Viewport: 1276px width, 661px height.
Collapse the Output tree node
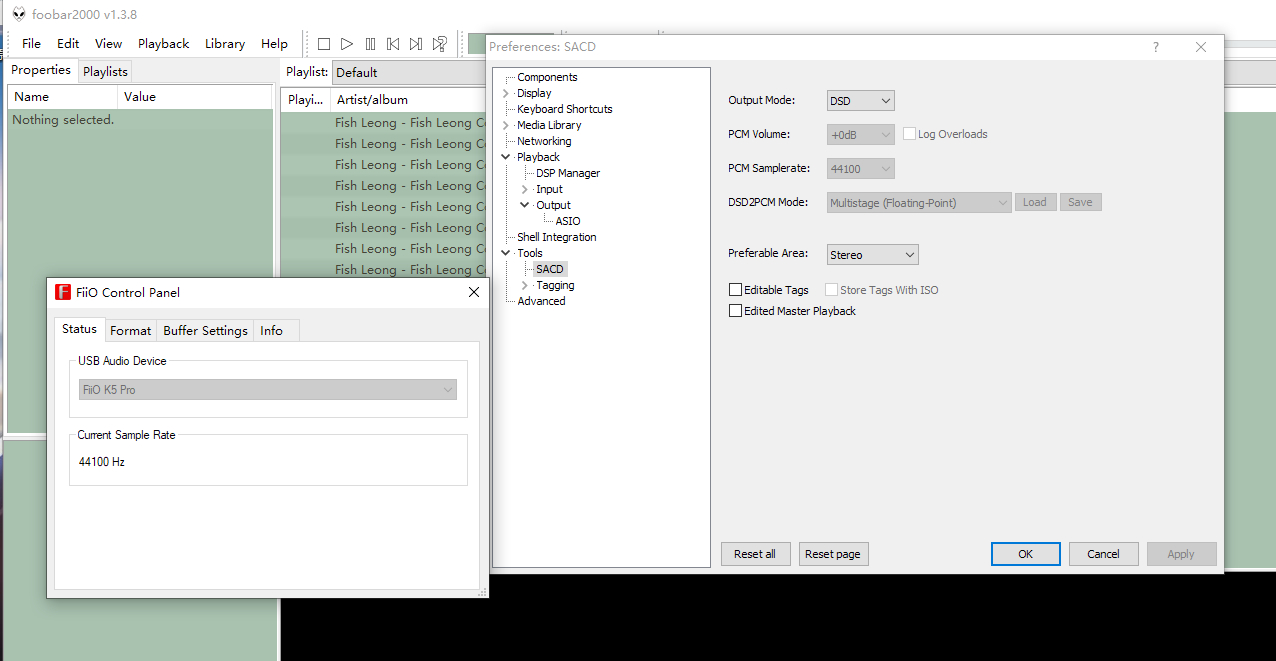tap(525, 205)
